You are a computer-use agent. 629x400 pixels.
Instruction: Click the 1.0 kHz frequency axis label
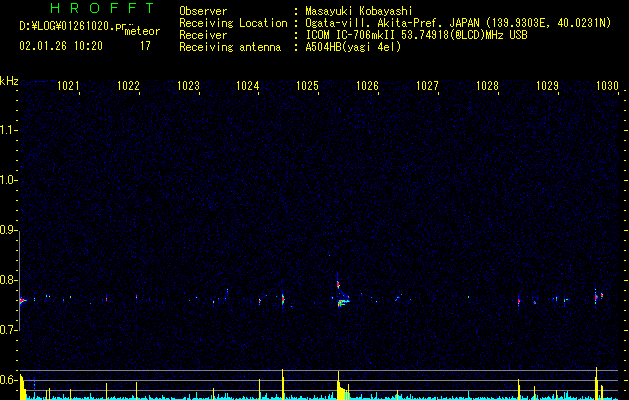[x=7, y=181]
